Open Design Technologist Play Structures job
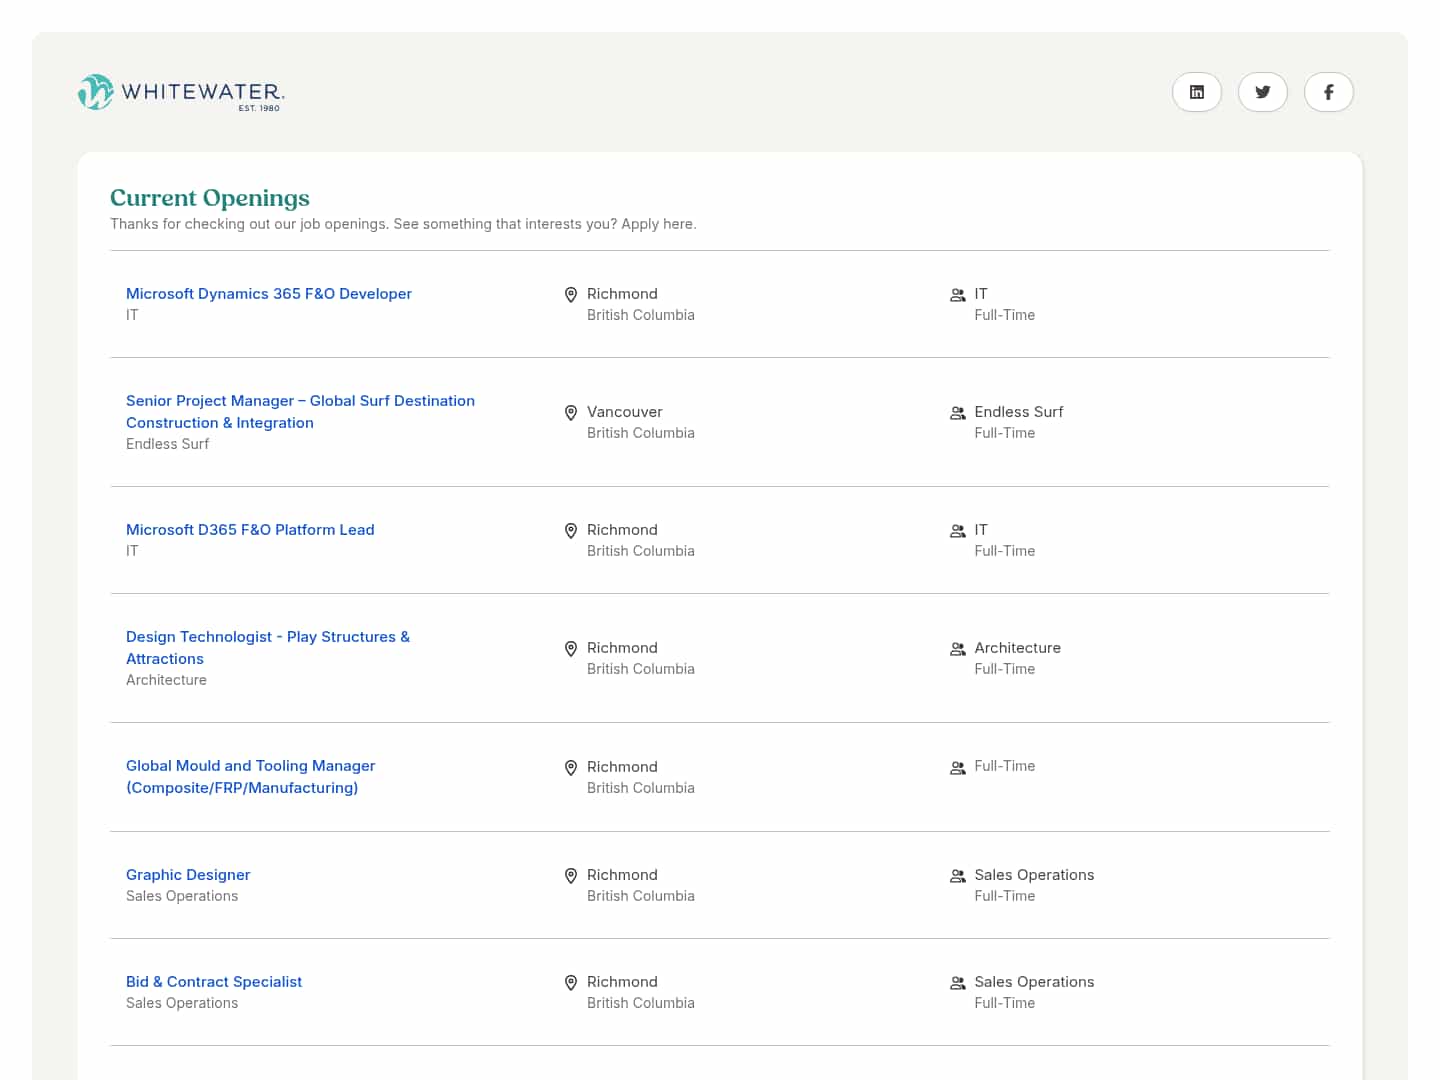This screenshot has width=1440, height=1080. (268, 647)
